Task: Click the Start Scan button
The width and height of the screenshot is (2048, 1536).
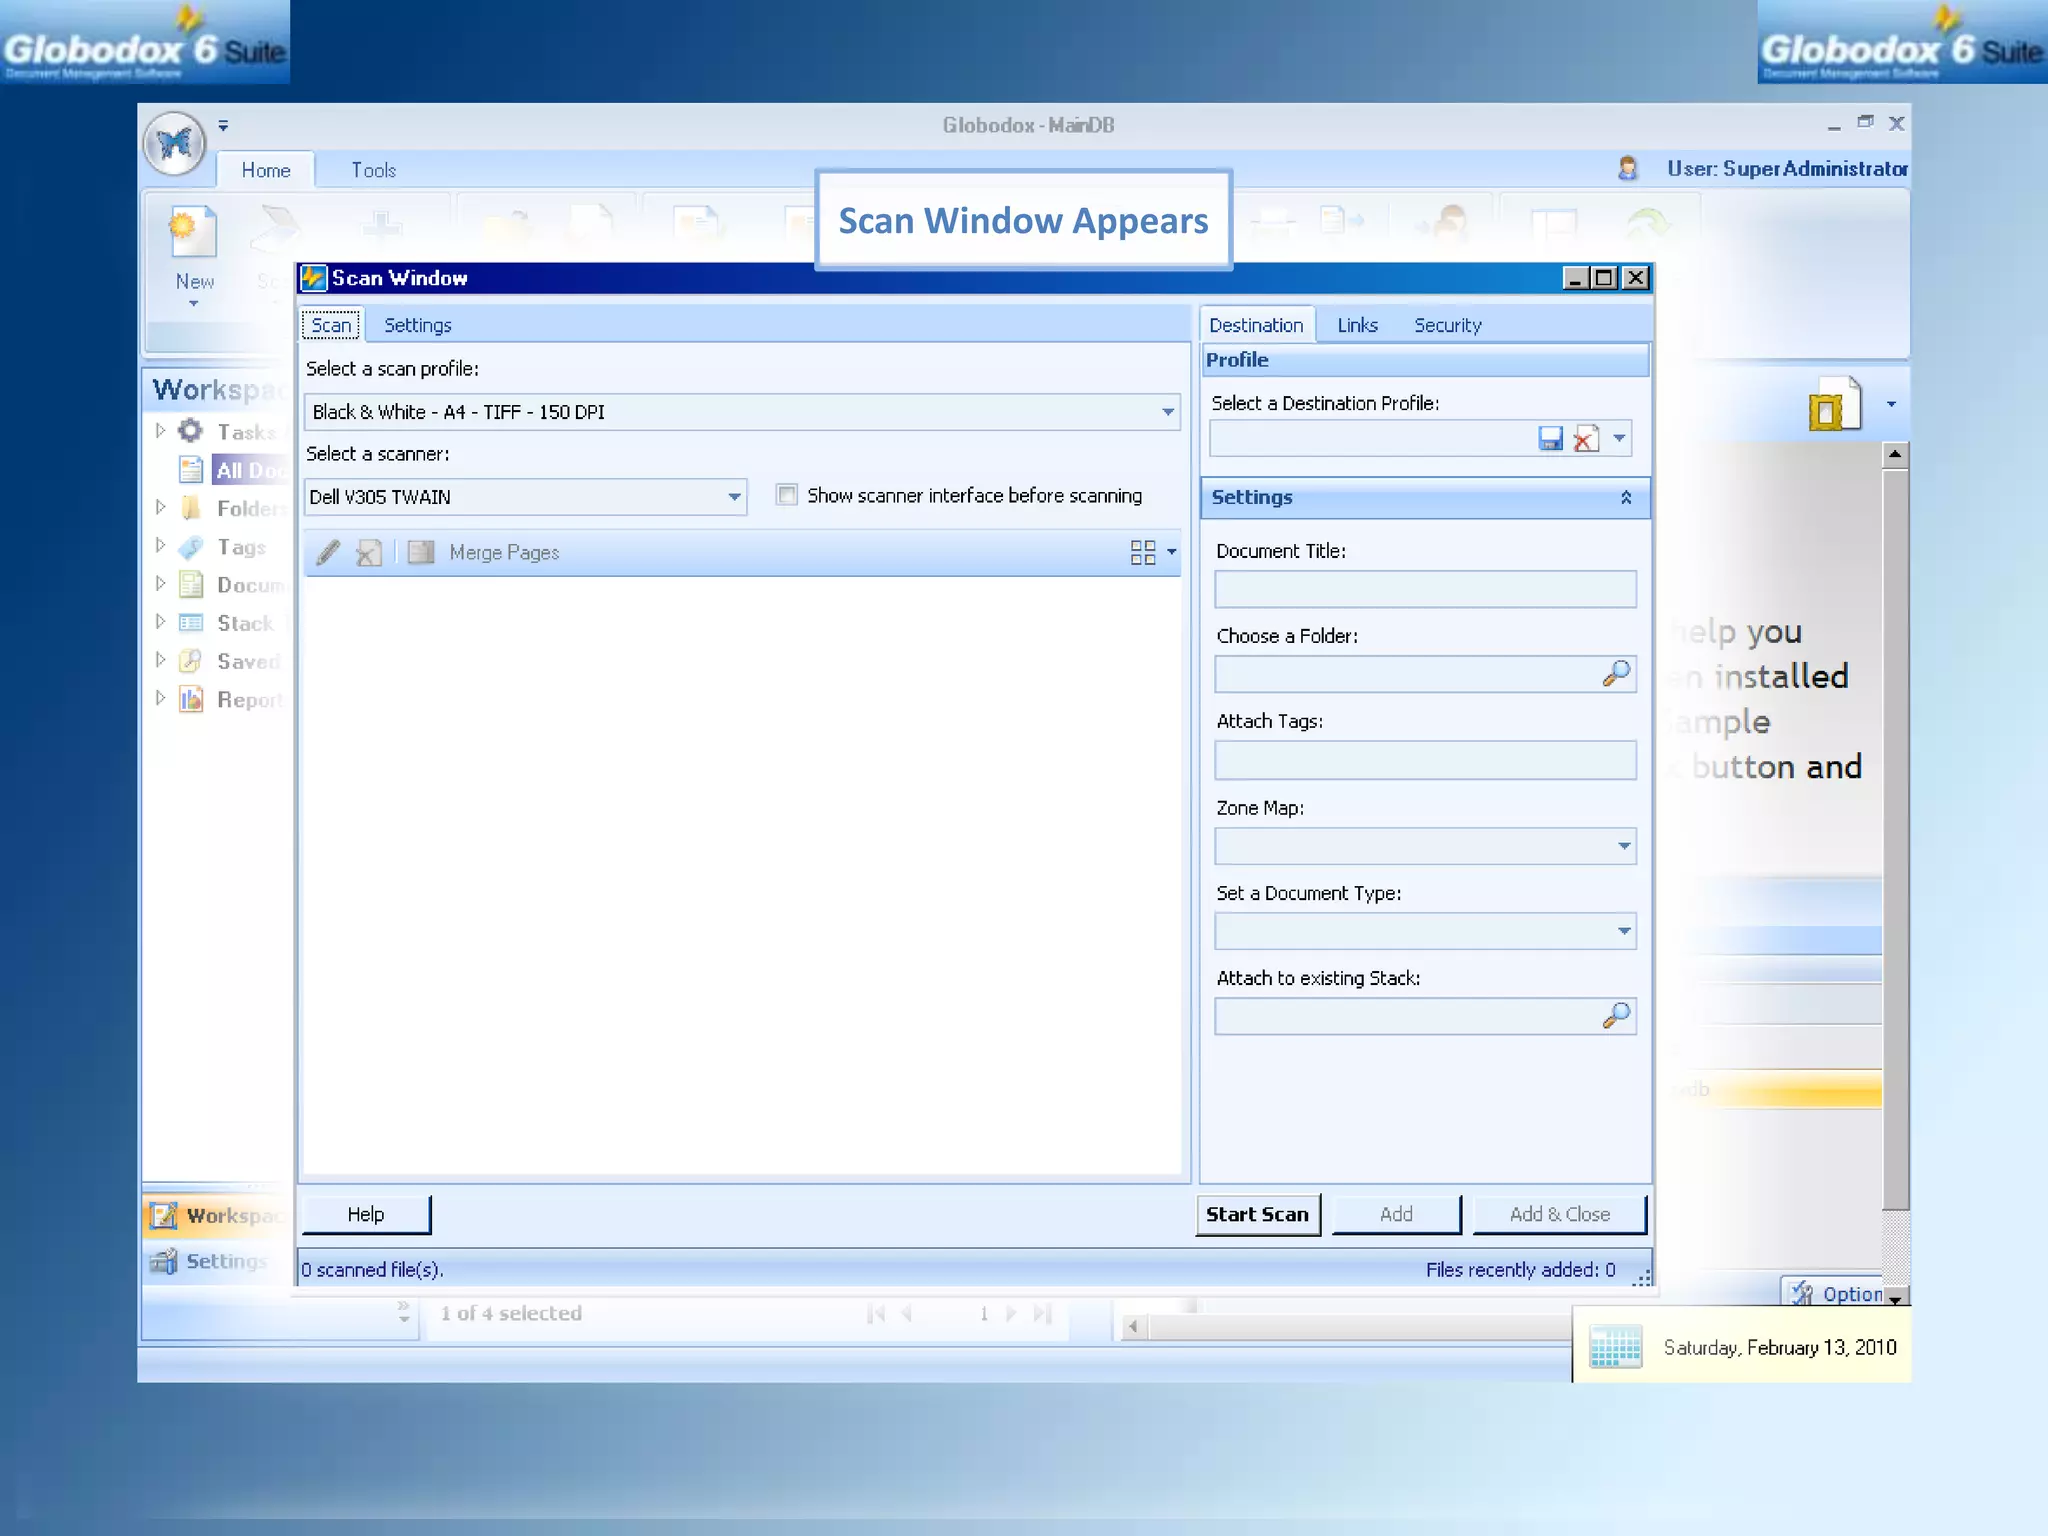Action: click(1257, 1214)
